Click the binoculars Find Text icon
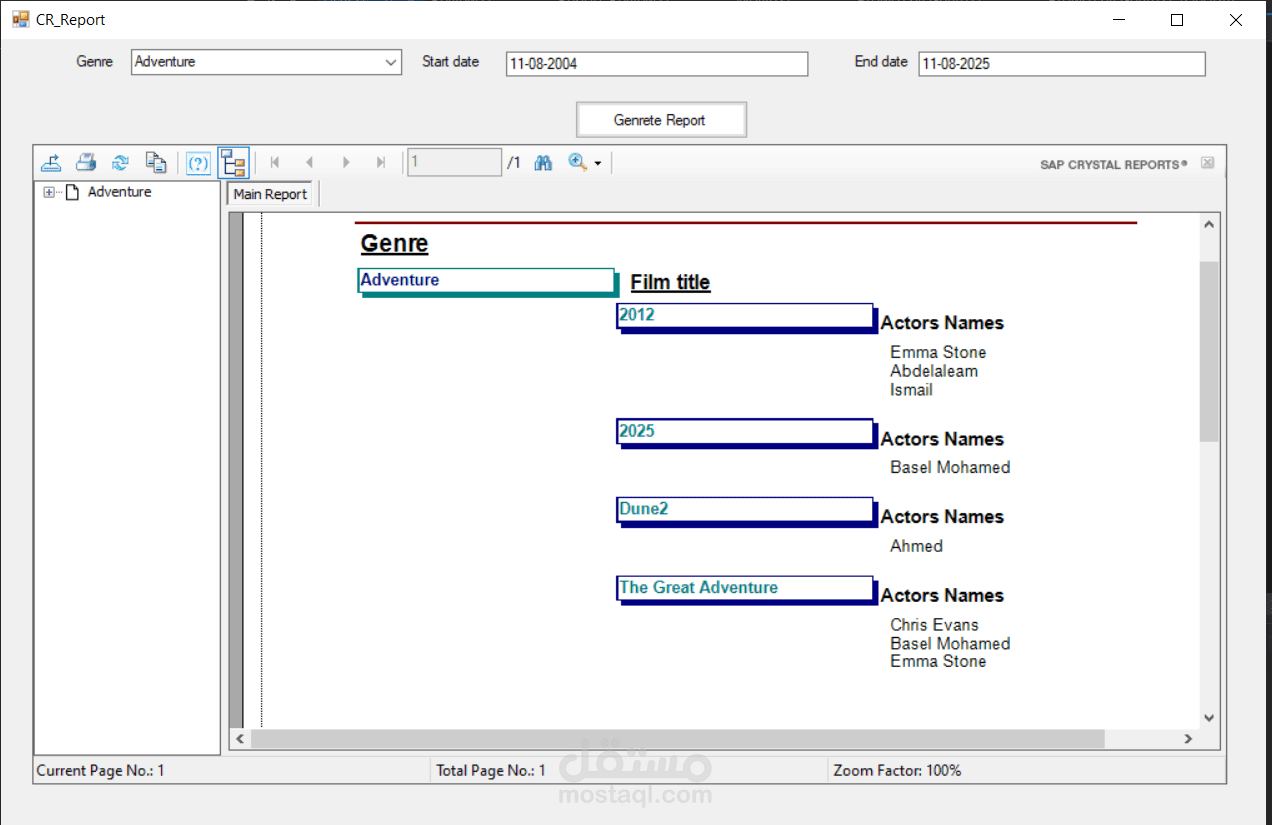Screen dimensions: 1272x825 click(543, 162)
